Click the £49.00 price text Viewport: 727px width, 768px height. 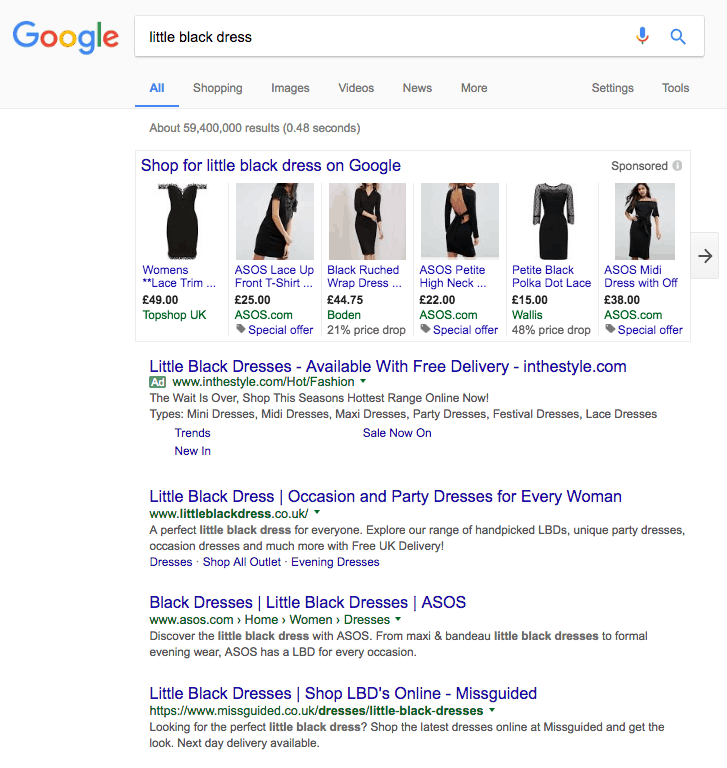click(160, 300)
